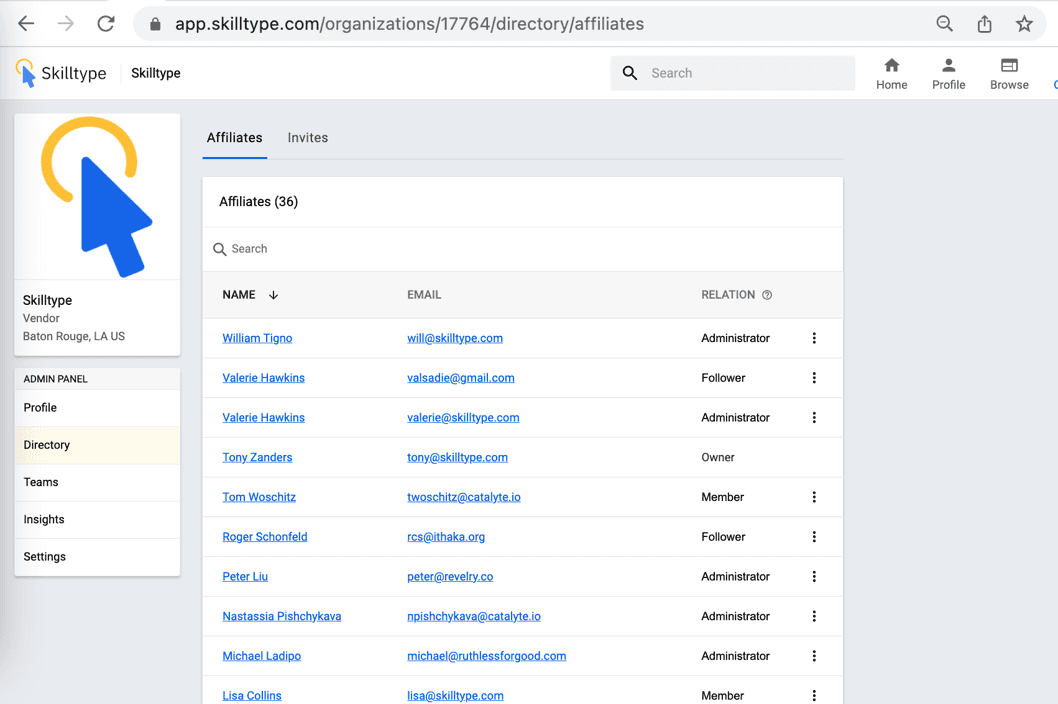Click the peter@revelry.co email link
This screenshot has width=1058, height=704.
(450, 576)
